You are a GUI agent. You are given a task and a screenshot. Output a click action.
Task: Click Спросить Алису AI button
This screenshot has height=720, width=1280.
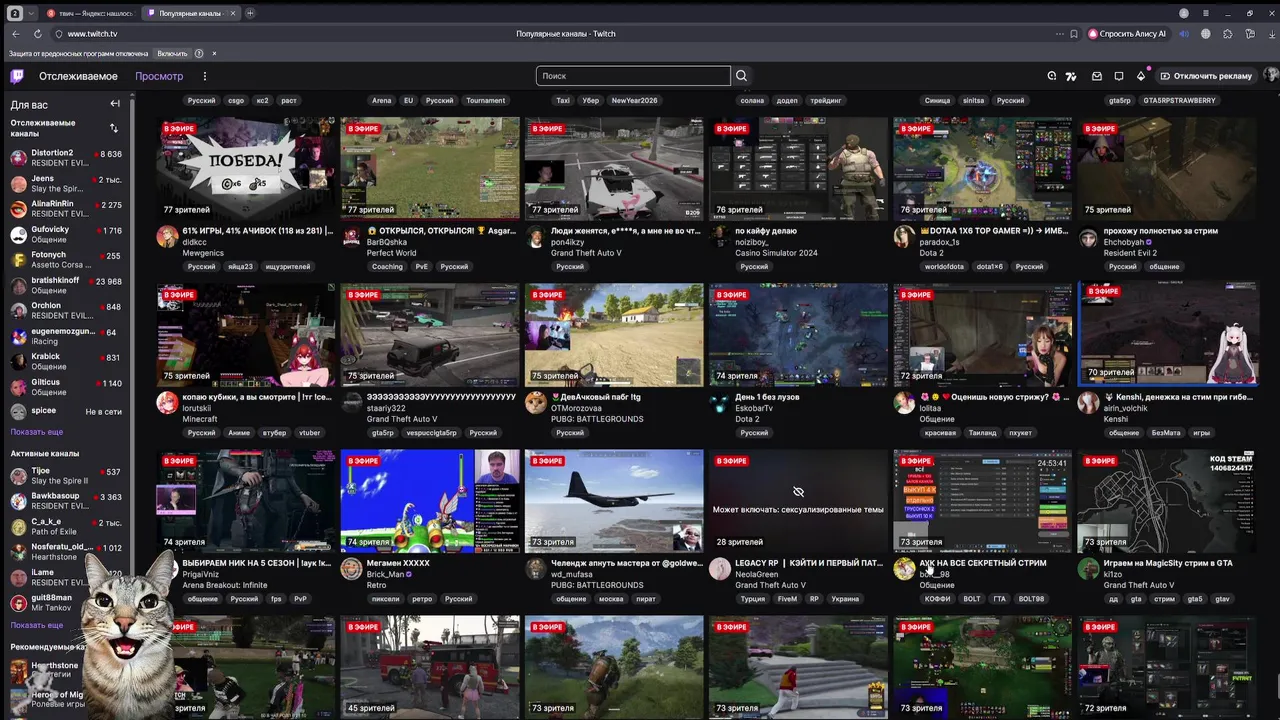click(1126, 34)
